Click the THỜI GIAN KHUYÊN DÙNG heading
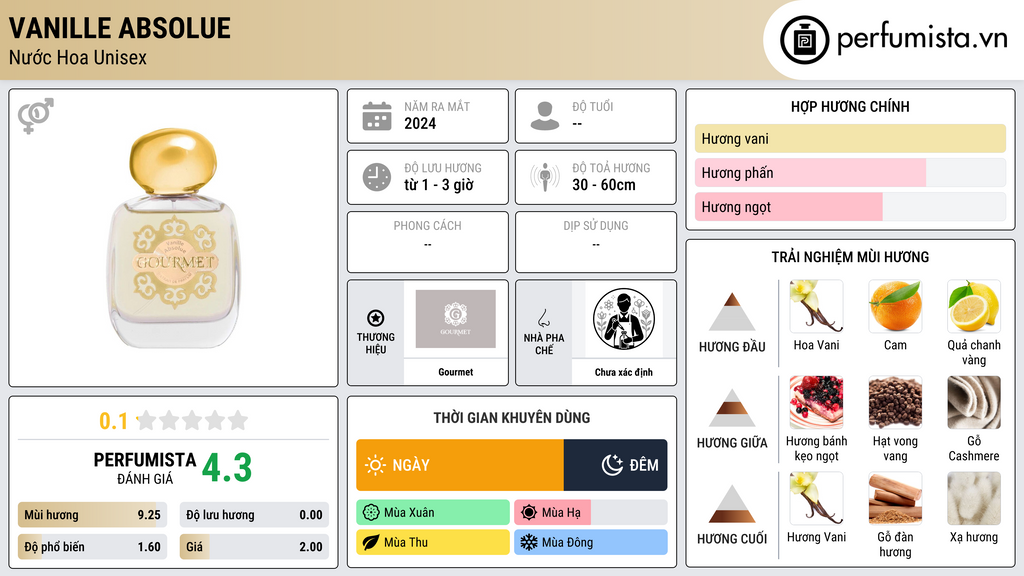The width and height of the screenshot is (1024, 576). 512,418
